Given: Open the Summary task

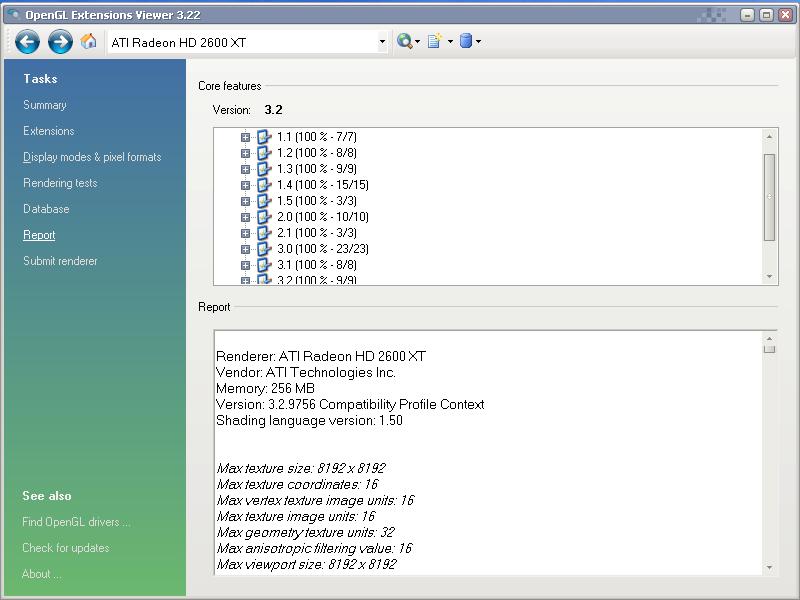Looking at the screenshot, I should click(x=45, y=105).
